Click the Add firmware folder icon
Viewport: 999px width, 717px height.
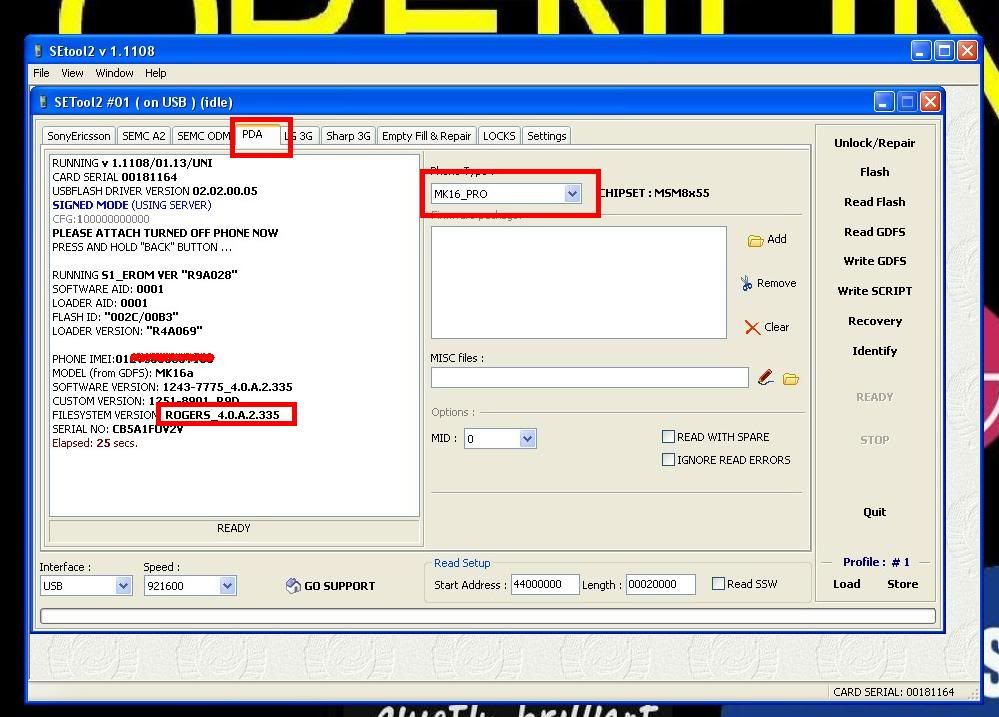point(756,240)
